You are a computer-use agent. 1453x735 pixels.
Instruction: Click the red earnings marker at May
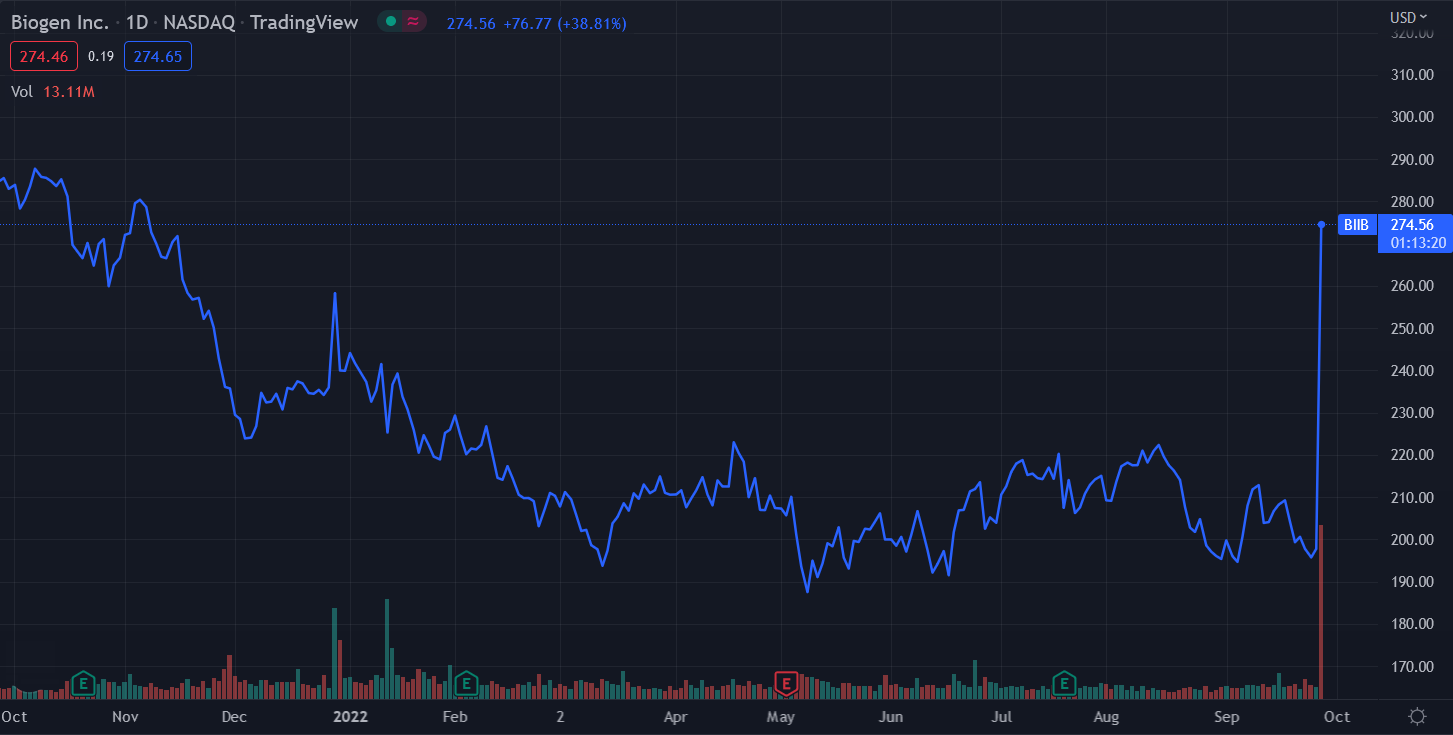click(786, 684)
